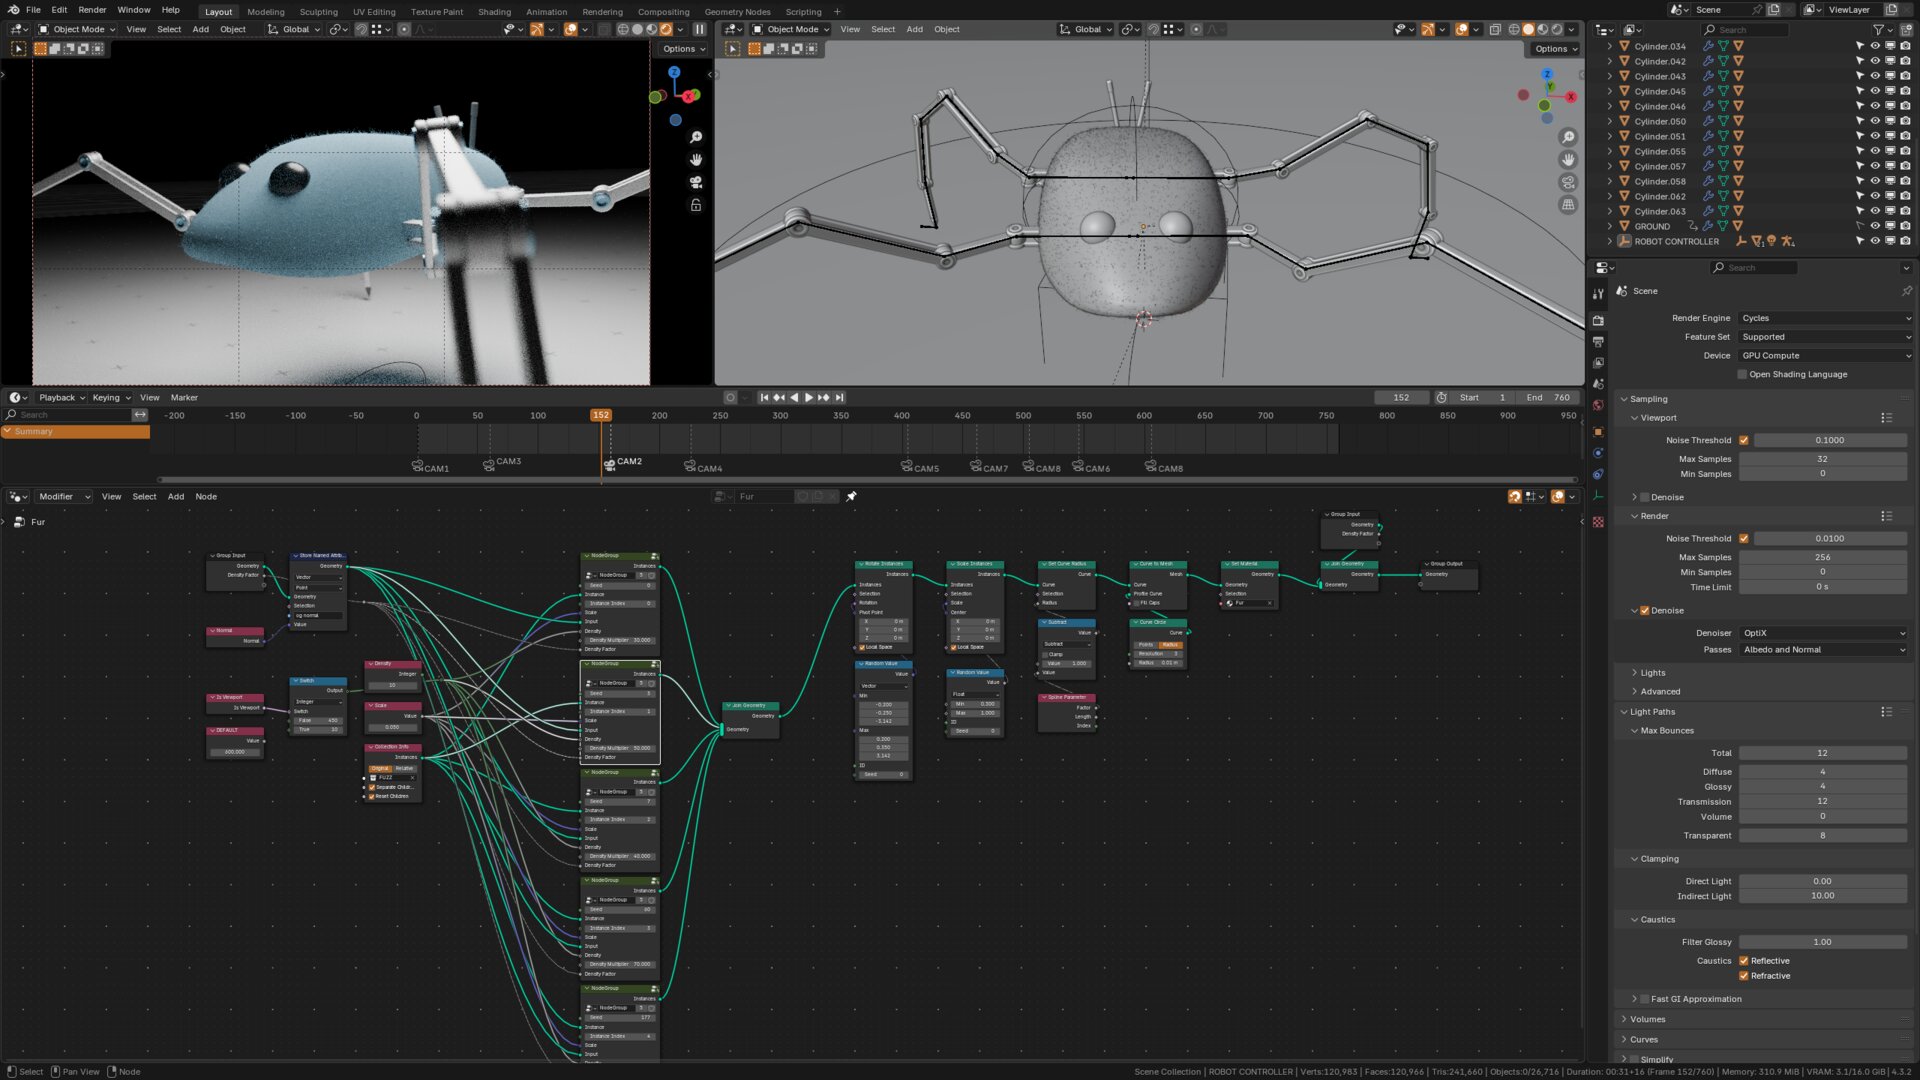Toggle Refractive caustics checkbox
The image size is (1920, 1080).
(x=1744, y=976)
